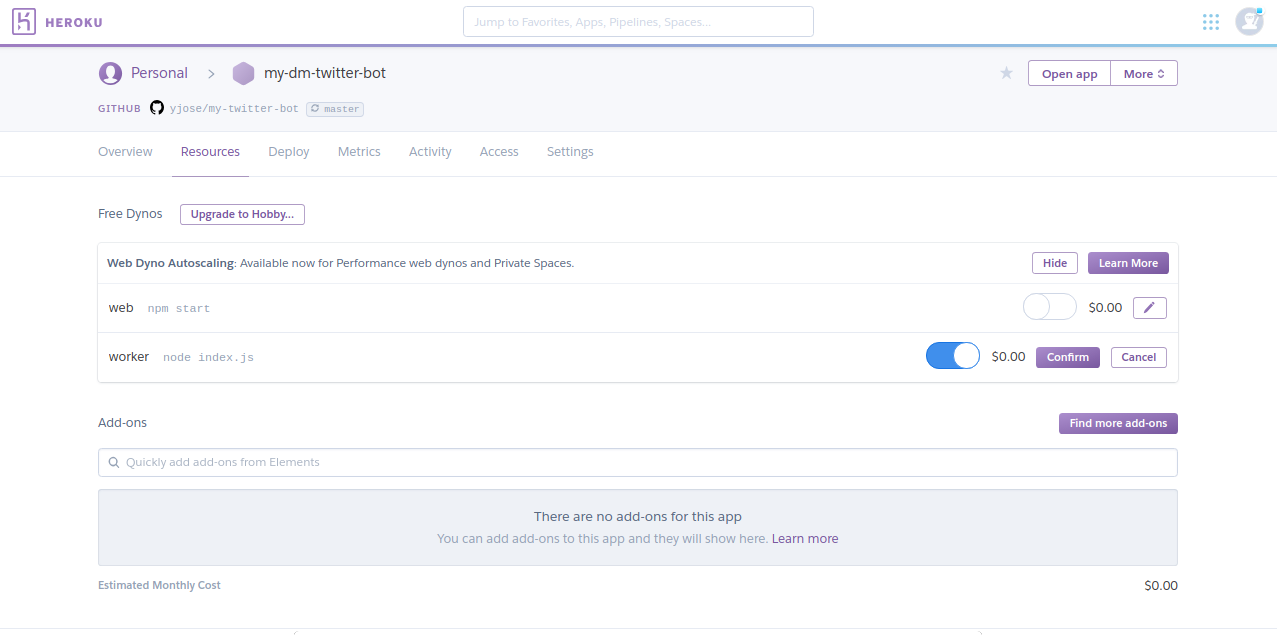Open the user avatar account menu

pyautogui.click(x=1249, y=21)
